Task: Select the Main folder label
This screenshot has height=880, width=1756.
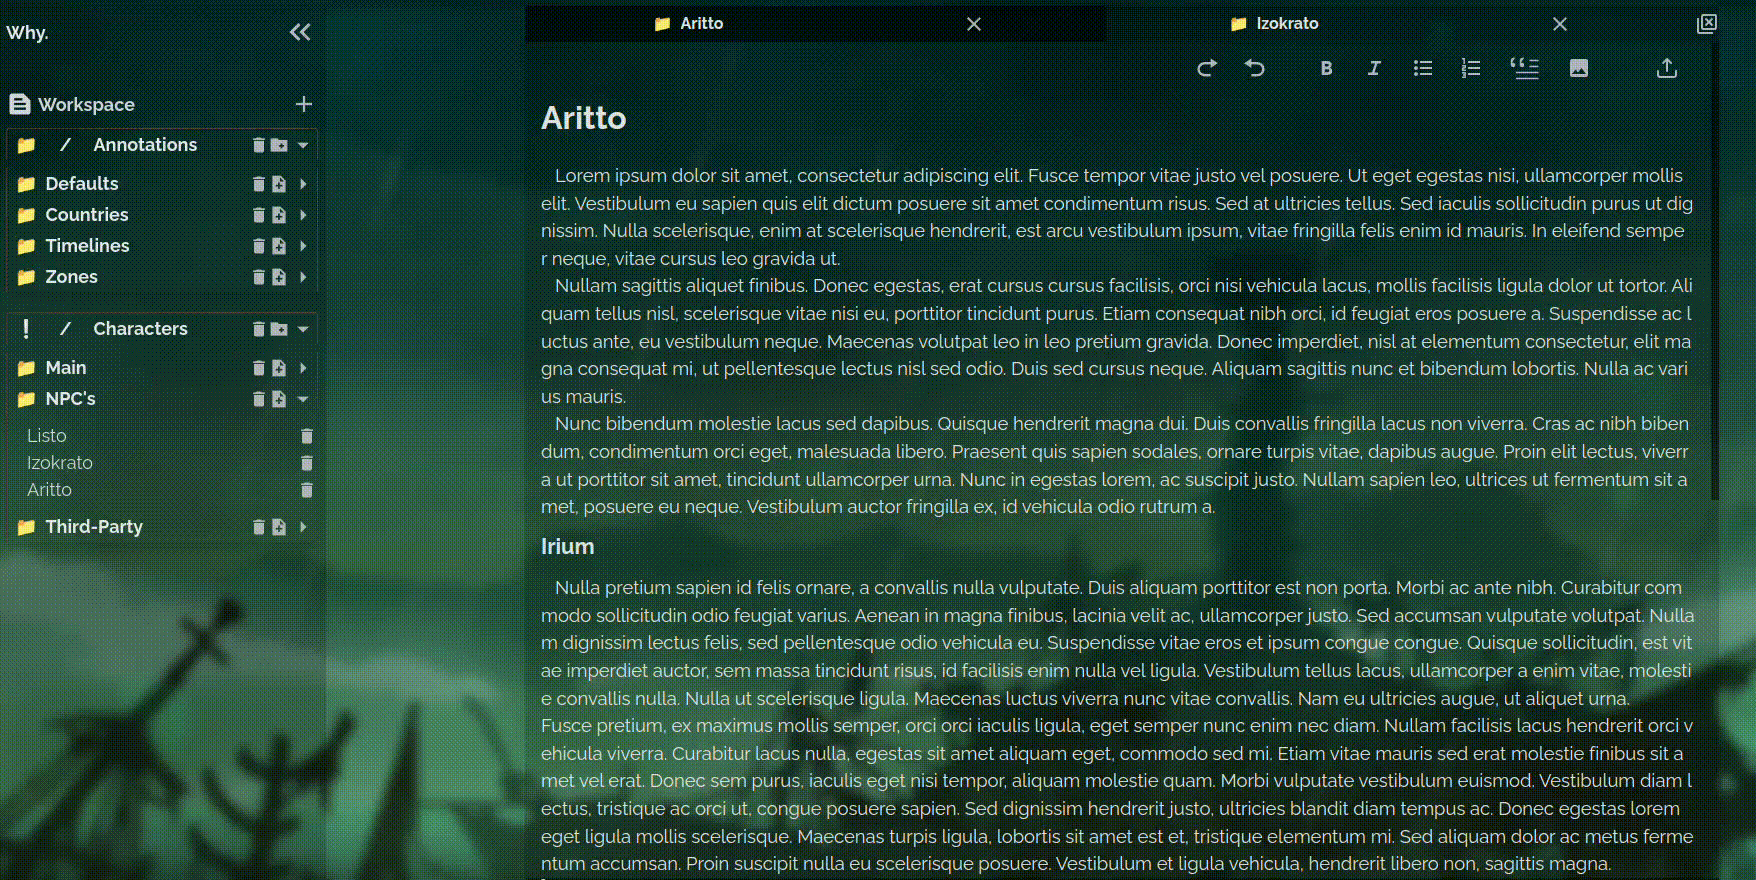Action: 66,368
